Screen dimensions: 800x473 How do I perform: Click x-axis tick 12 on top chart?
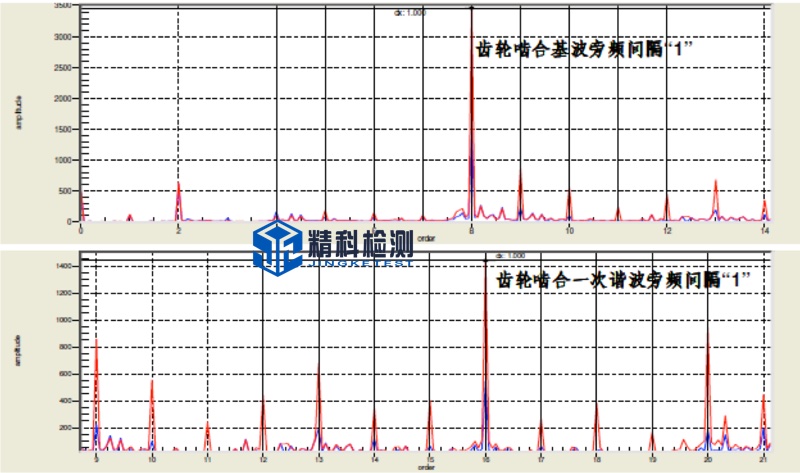coord(667,230)
